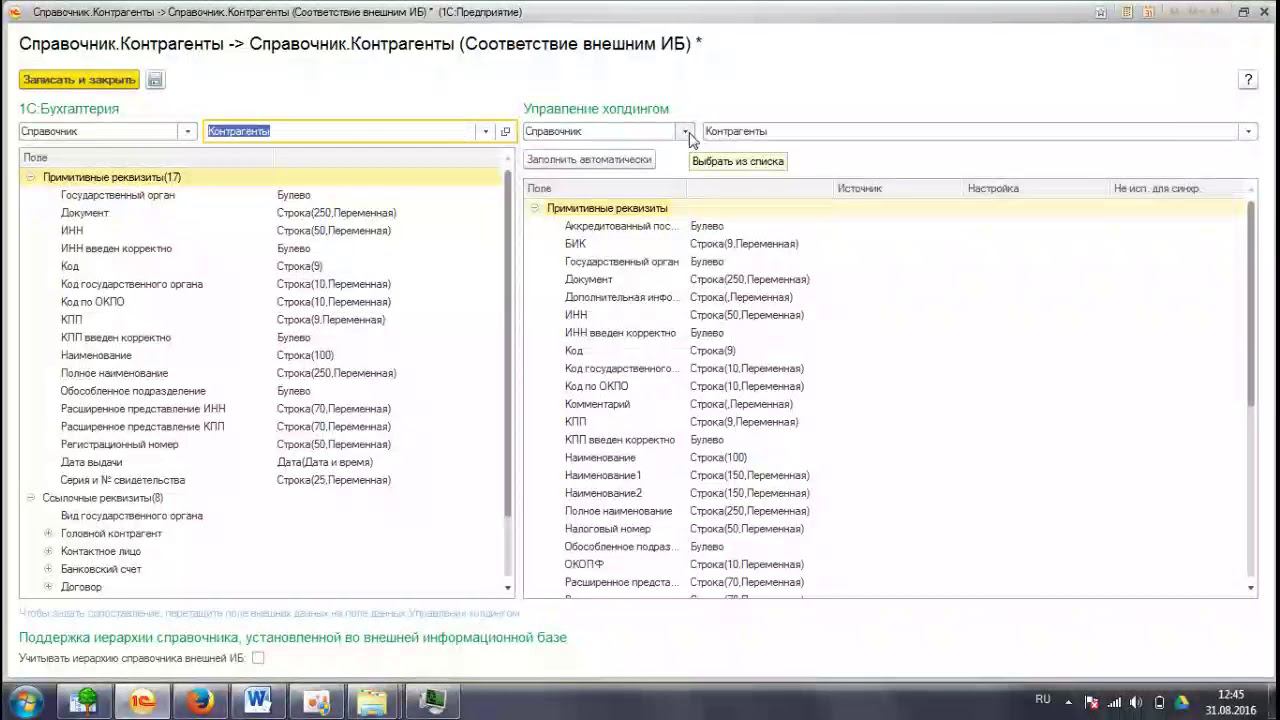Open left Справочник type dropdown
Image resolution: width=1280 pixels, height=720 pixels.
tap(187, 131)
